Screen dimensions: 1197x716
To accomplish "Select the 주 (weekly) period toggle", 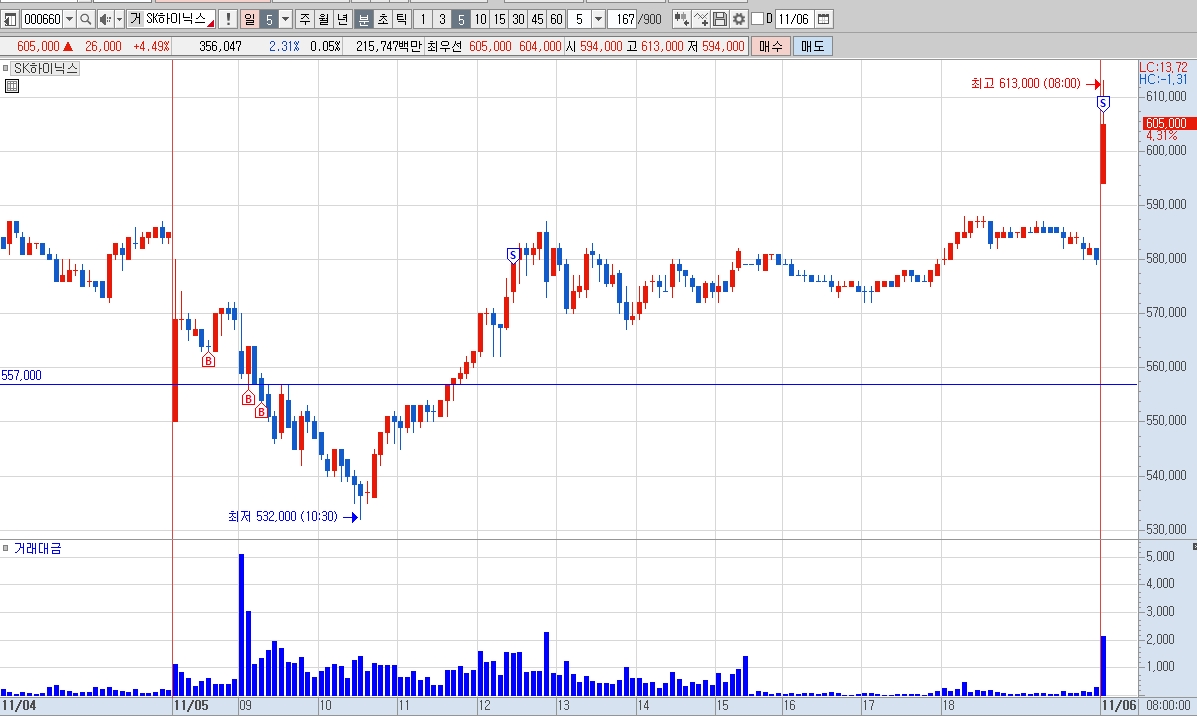I will 305,19.
